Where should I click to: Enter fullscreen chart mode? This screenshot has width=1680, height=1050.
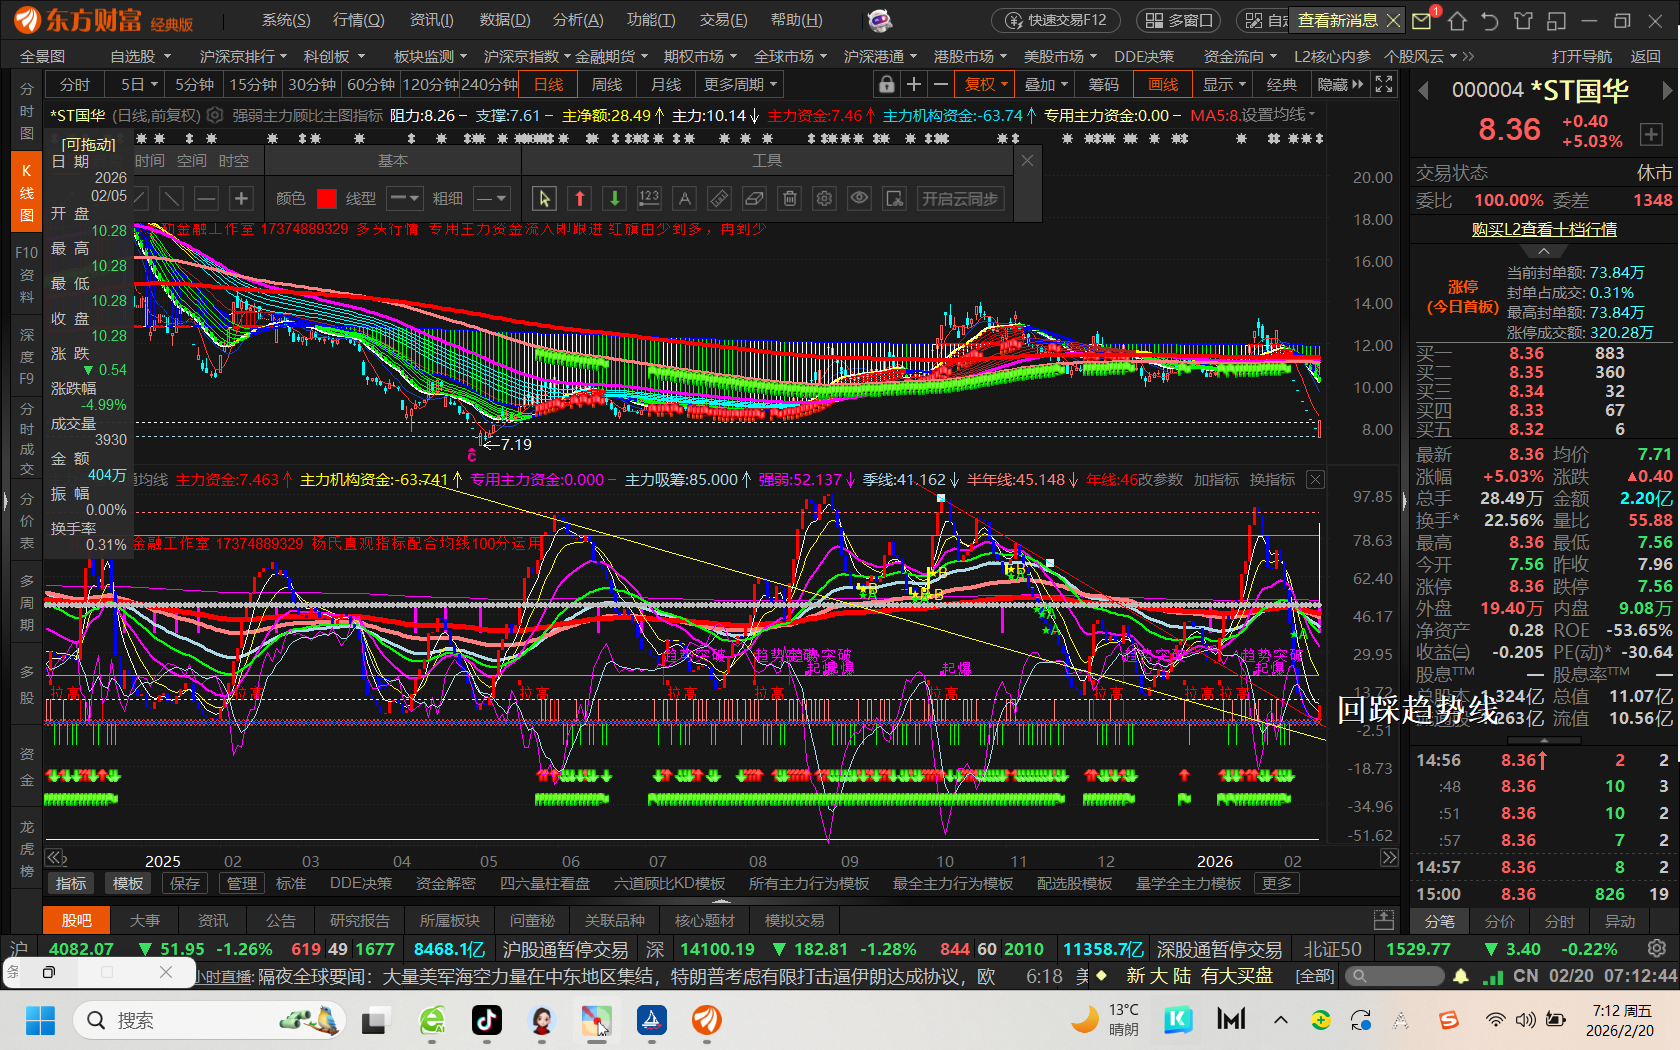(x=1384, y=84)
